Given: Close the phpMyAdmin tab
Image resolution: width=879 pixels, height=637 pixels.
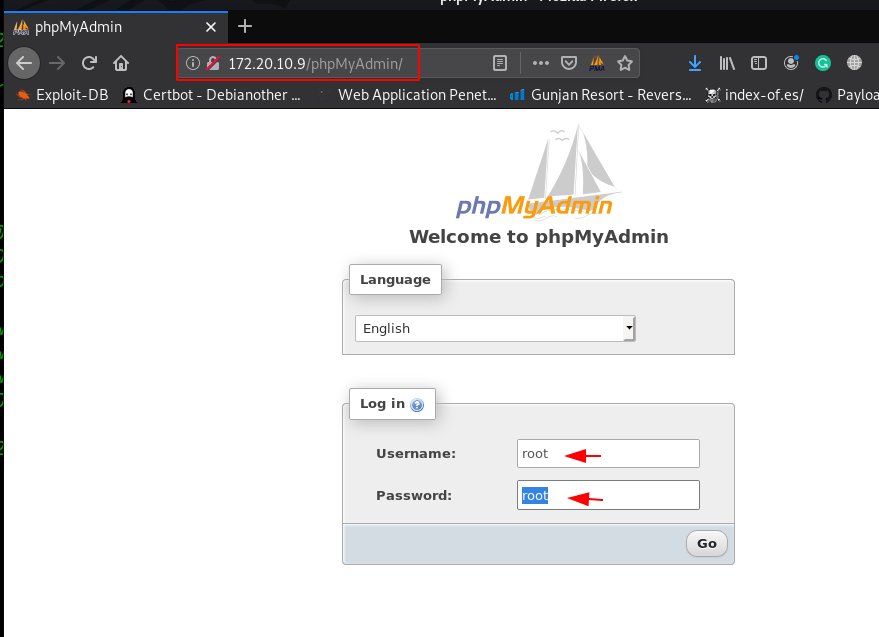Looking at the screenshot, I should (x=211, y=27).
